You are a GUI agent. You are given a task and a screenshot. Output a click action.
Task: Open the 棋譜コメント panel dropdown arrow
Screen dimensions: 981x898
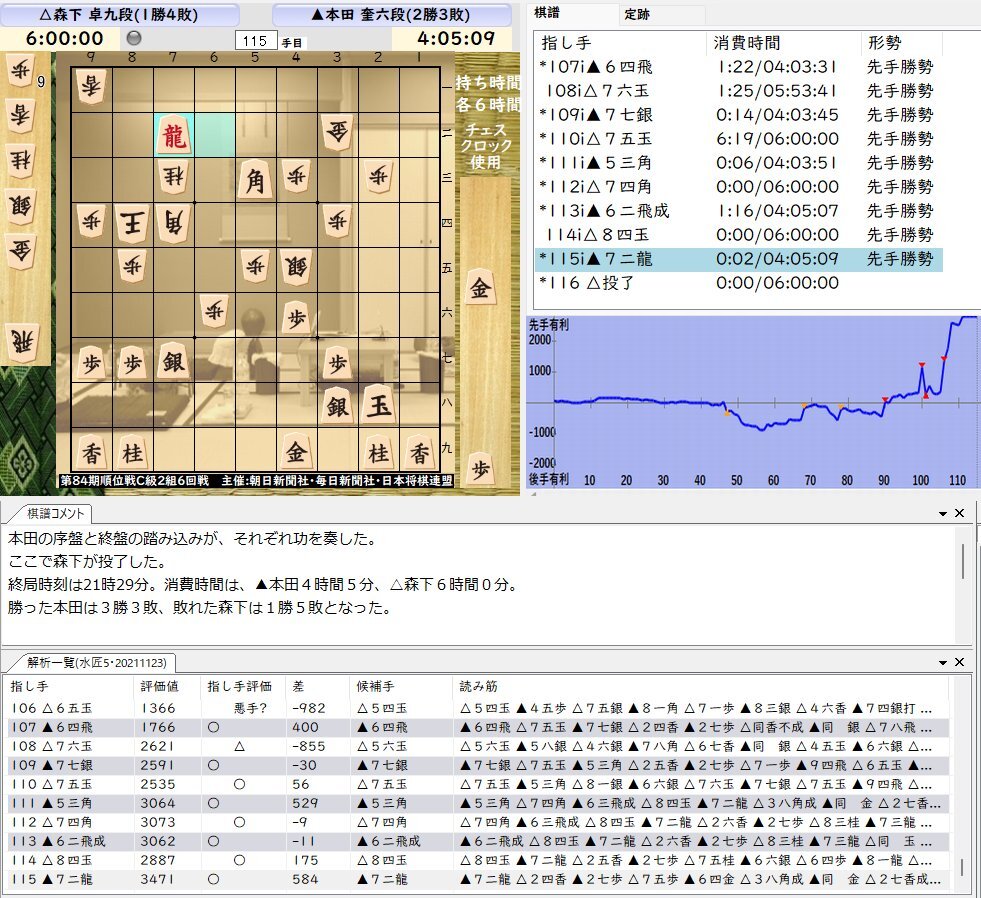click(x=943, y=514)
